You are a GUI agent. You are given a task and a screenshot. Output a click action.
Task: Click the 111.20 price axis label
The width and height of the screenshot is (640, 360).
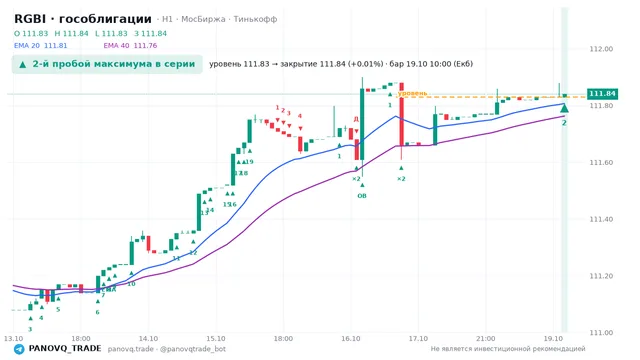click(601, 276)
